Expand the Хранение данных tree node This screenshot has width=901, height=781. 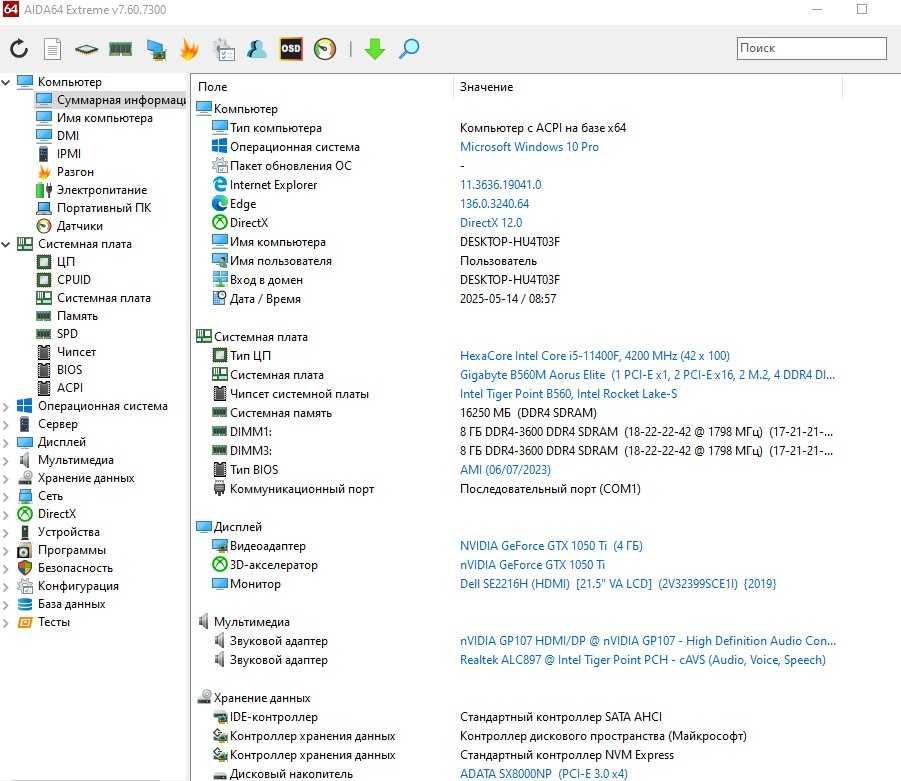[6, 478]
